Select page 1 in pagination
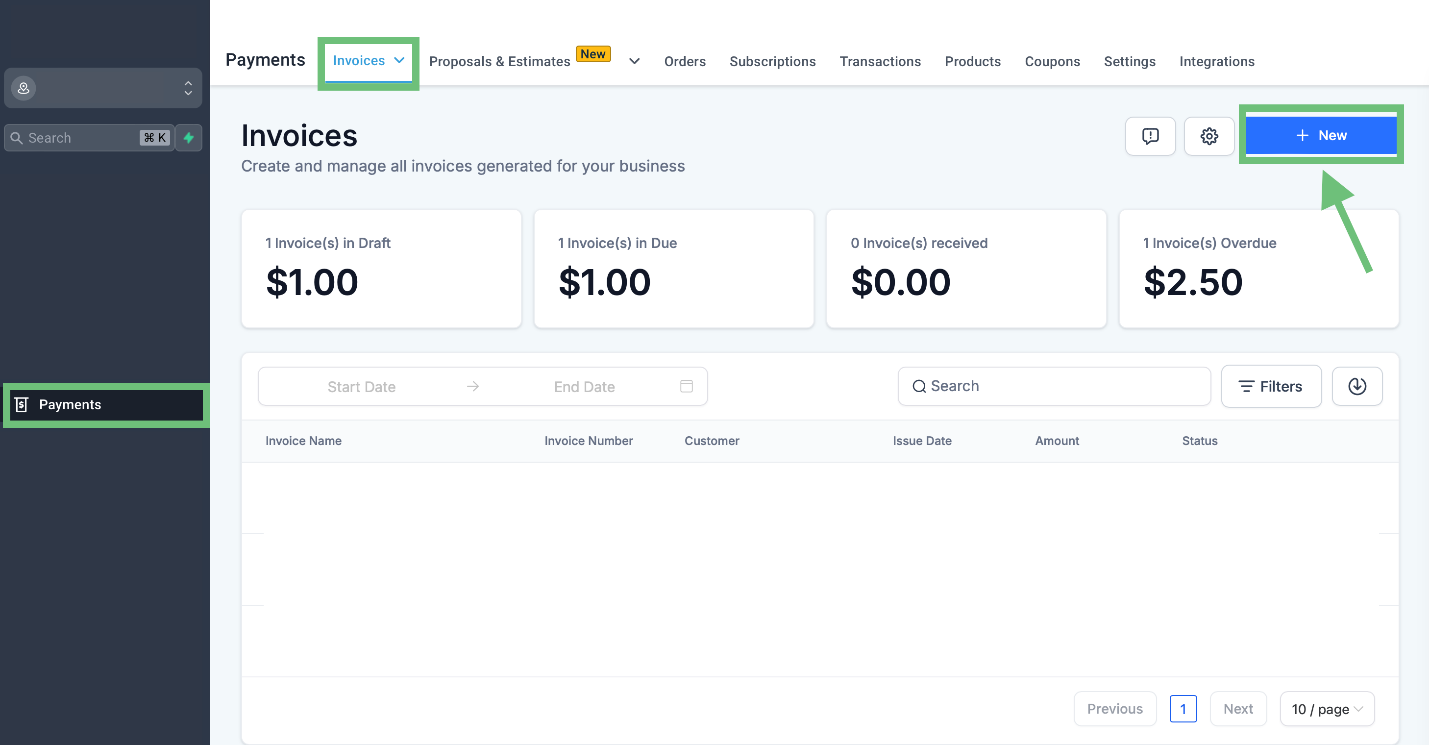 click(1183, 709)
